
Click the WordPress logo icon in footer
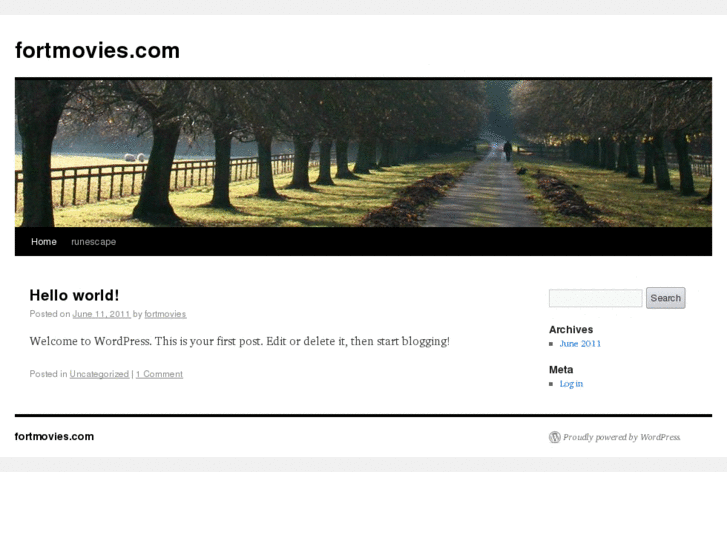555,437
